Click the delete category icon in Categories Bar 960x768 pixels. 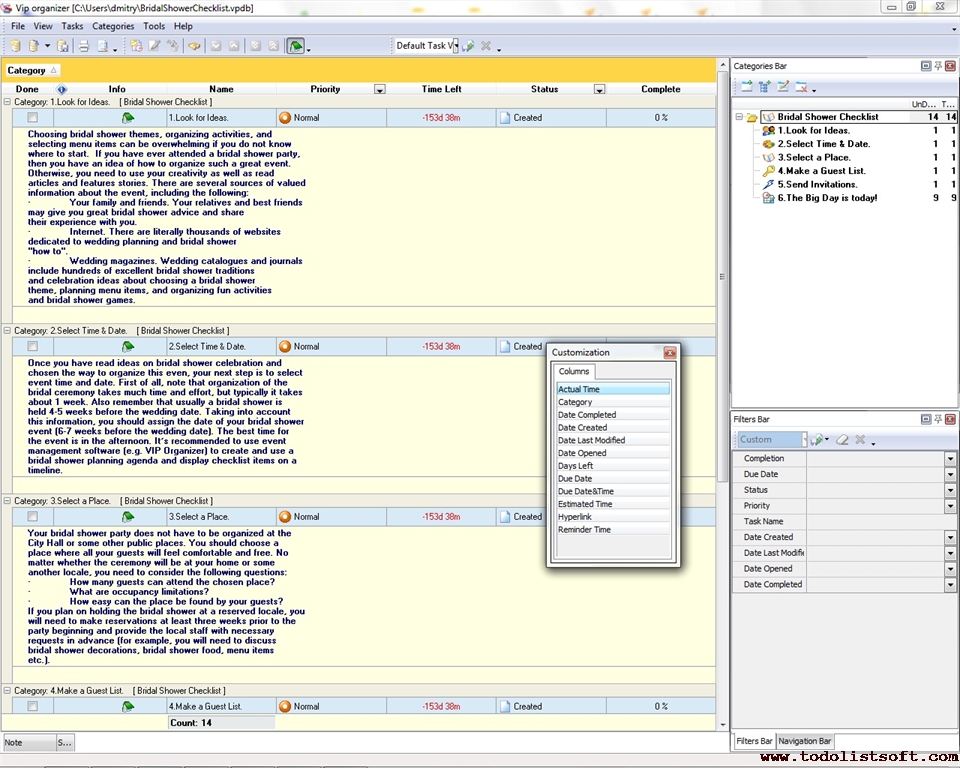[801, 88]
